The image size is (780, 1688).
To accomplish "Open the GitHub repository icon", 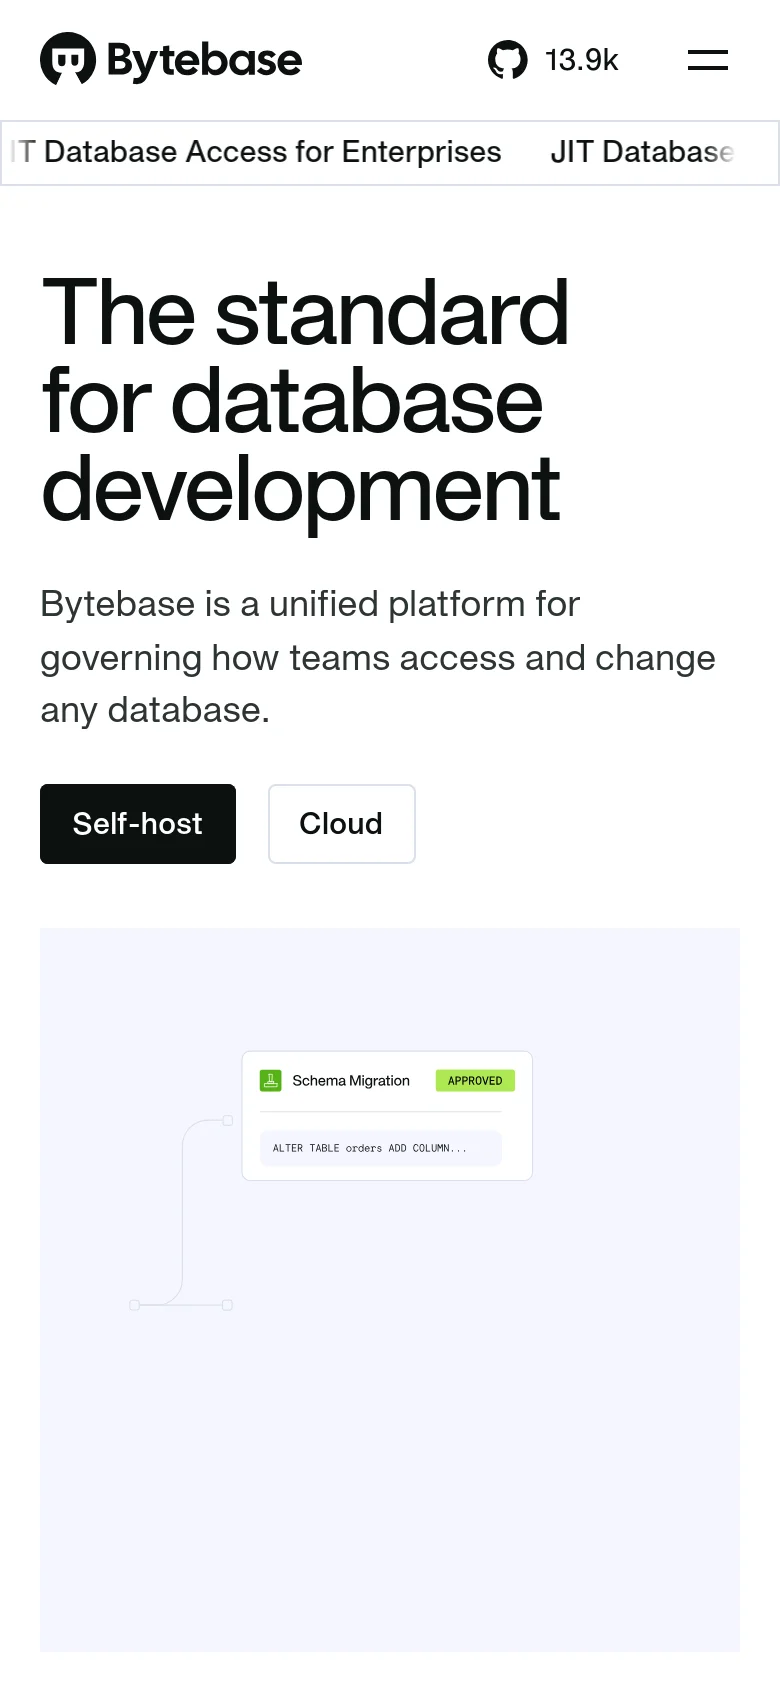I will click(508, 60).
